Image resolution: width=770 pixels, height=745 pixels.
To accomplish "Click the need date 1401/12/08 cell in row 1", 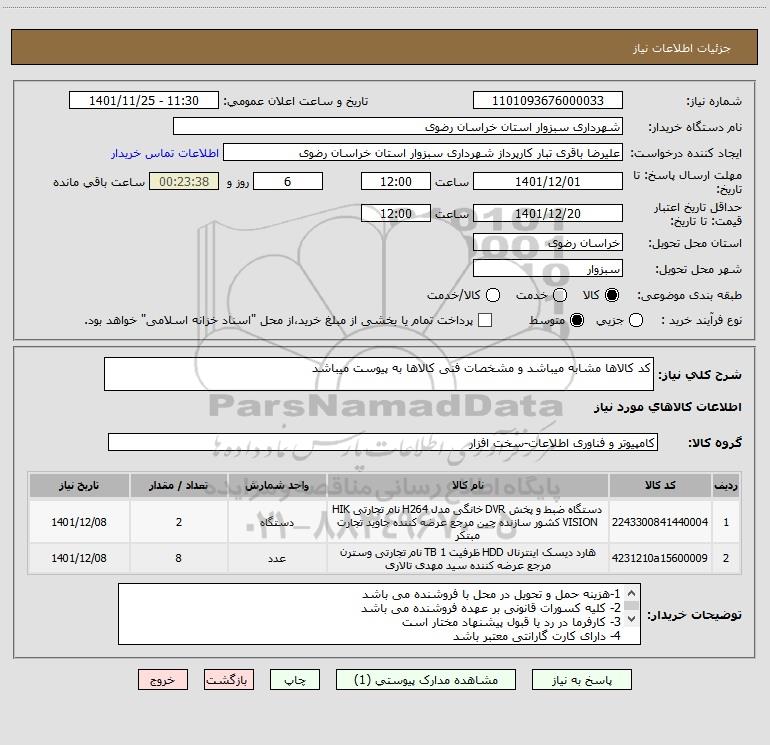I will pyautogui.click(x=79, y=522).
